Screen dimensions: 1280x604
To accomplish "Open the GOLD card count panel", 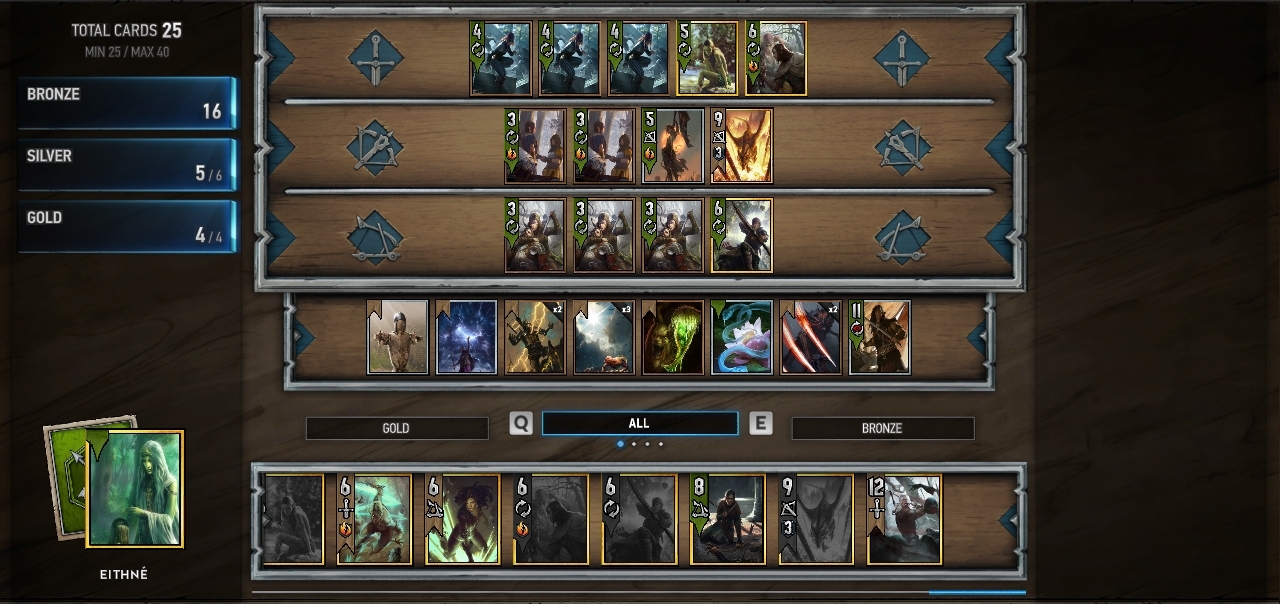I will (127, 227).
